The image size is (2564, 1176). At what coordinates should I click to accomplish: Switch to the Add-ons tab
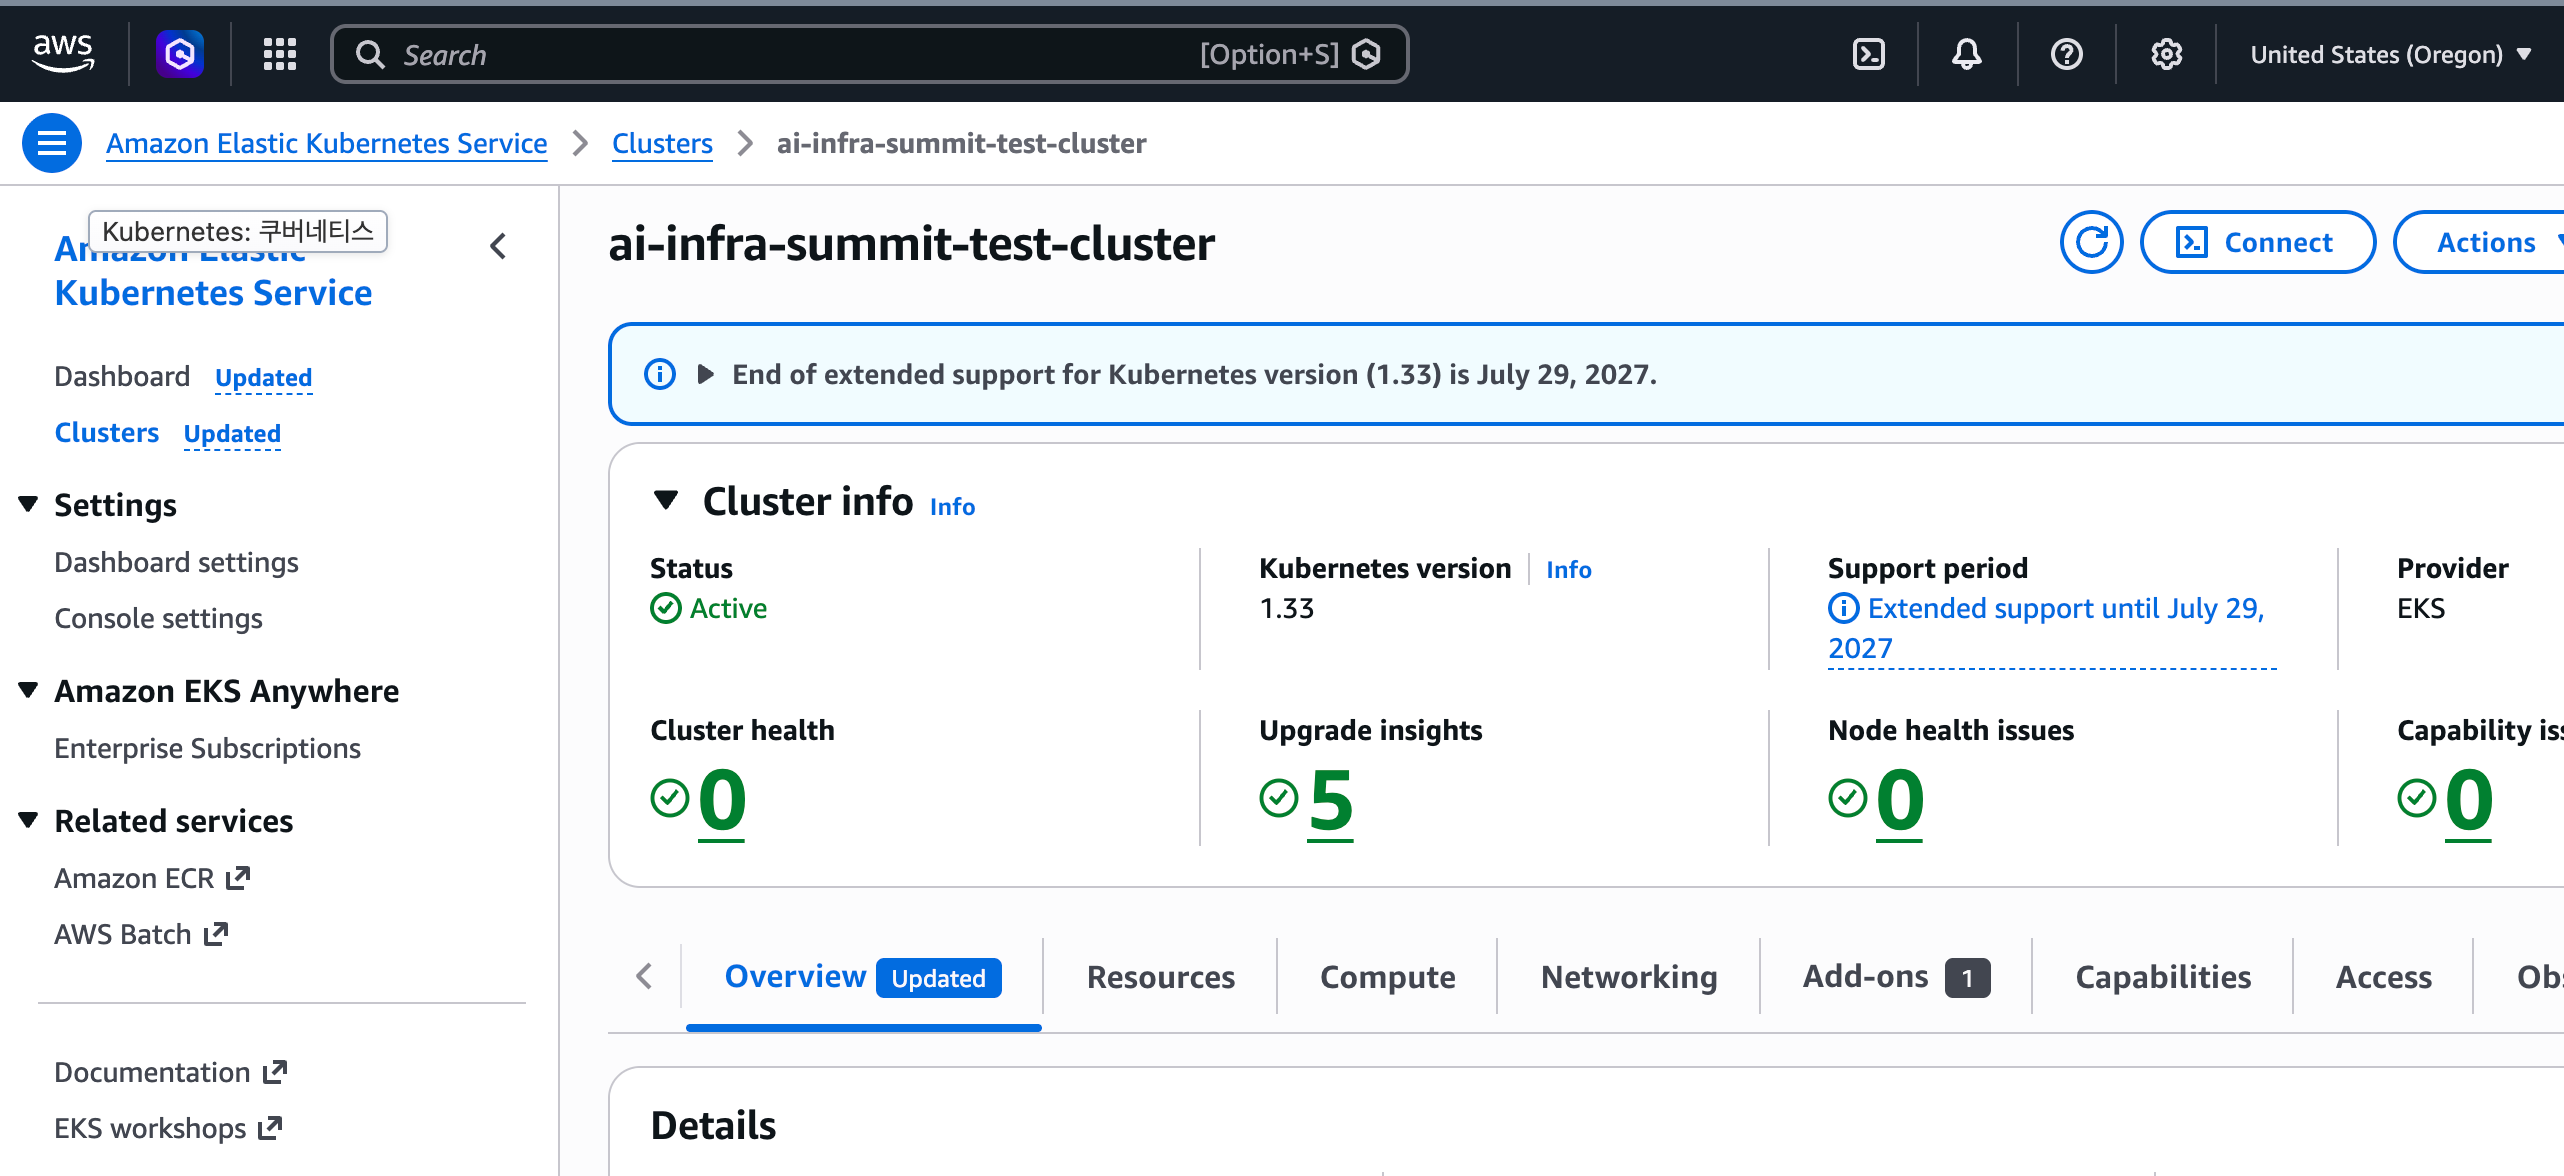click(1895, 977)
